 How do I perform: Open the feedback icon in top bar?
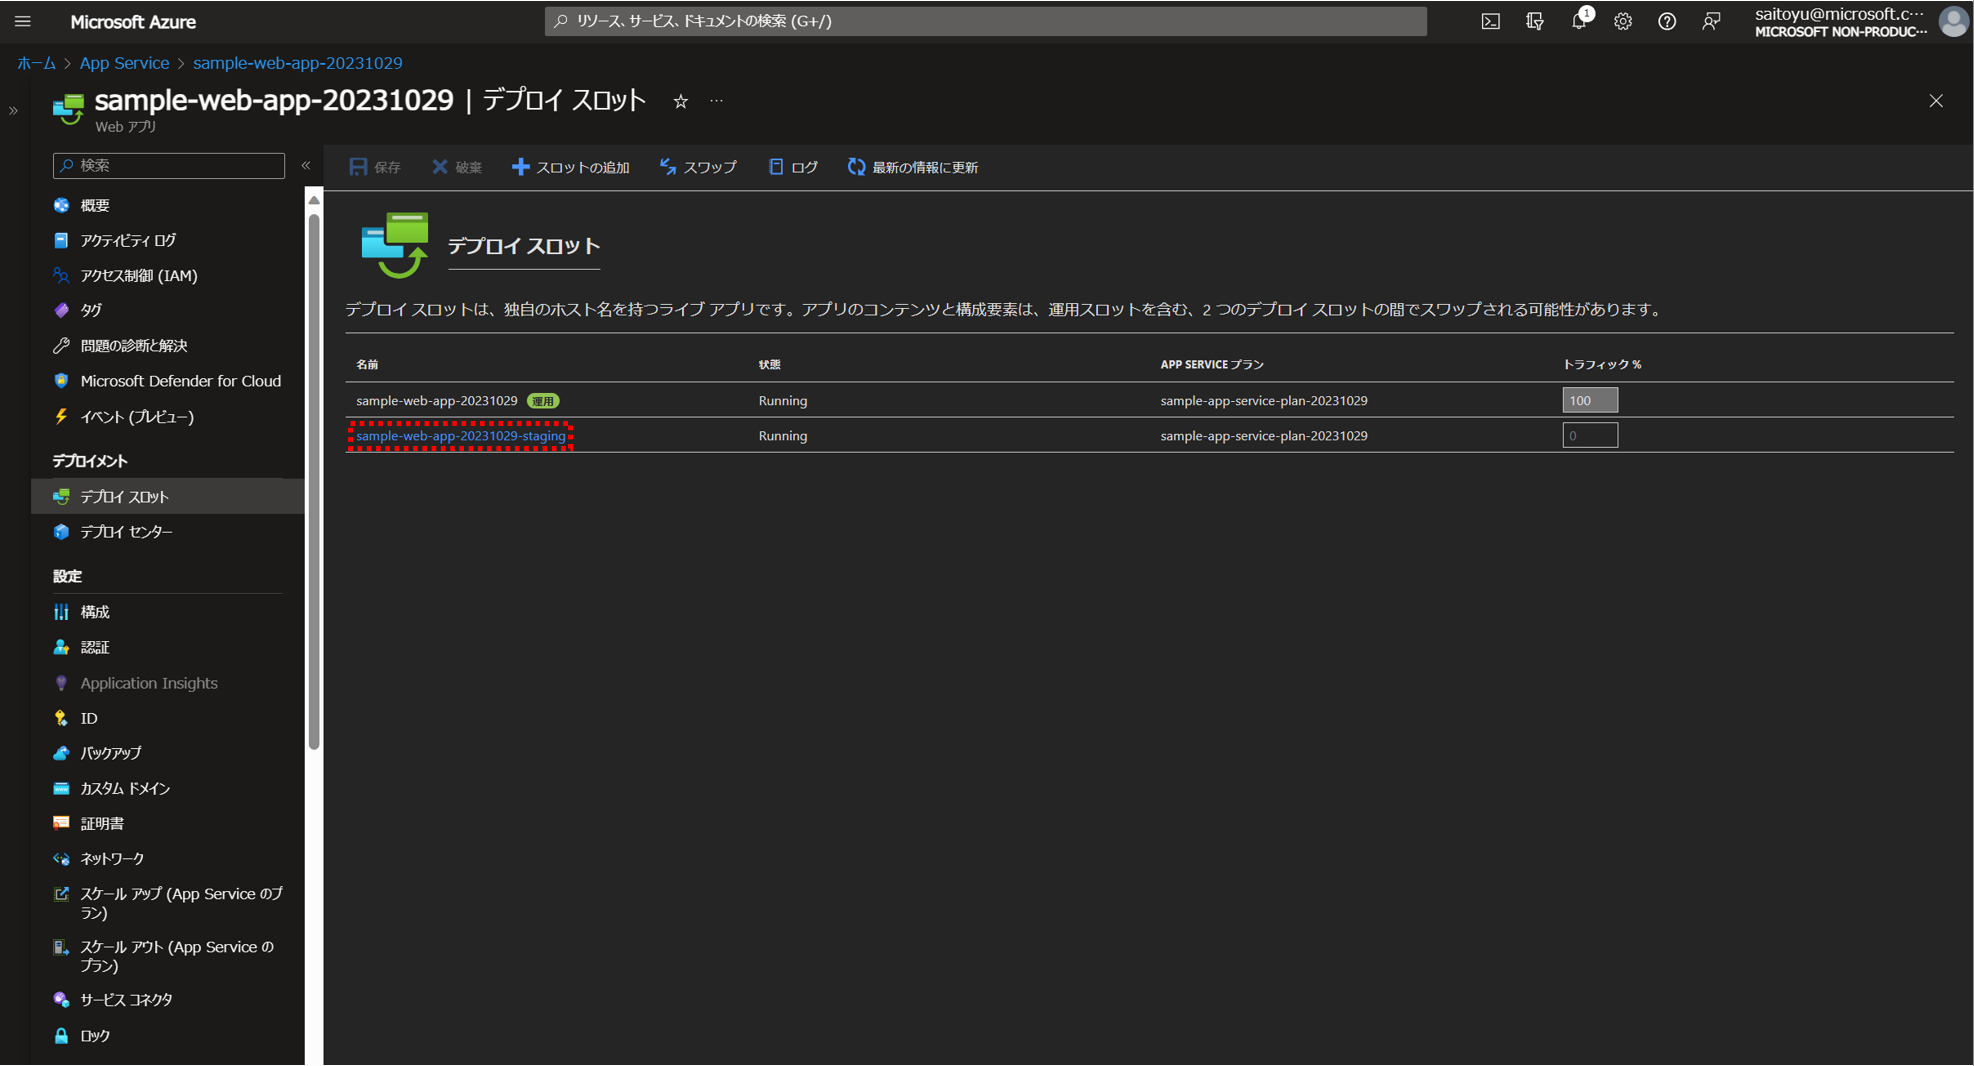tap(1711, 21)
